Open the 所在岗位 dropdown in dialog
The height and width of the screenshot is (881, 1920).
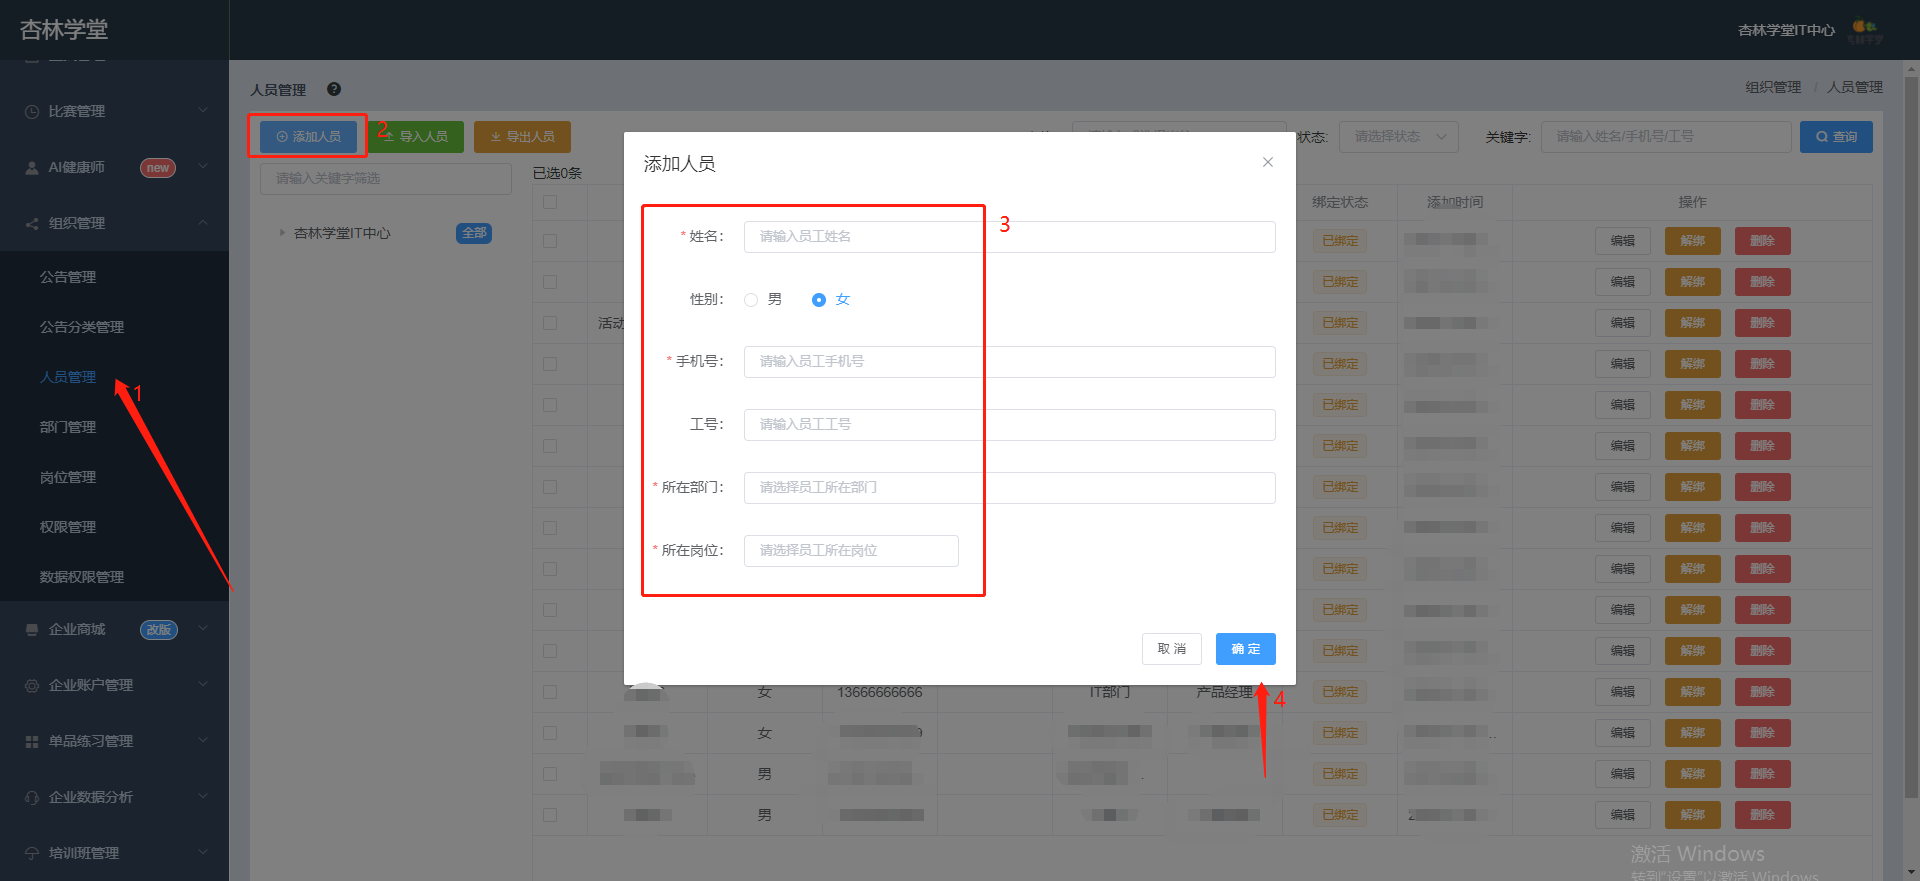pyautogui.click(x=851, y=550)
